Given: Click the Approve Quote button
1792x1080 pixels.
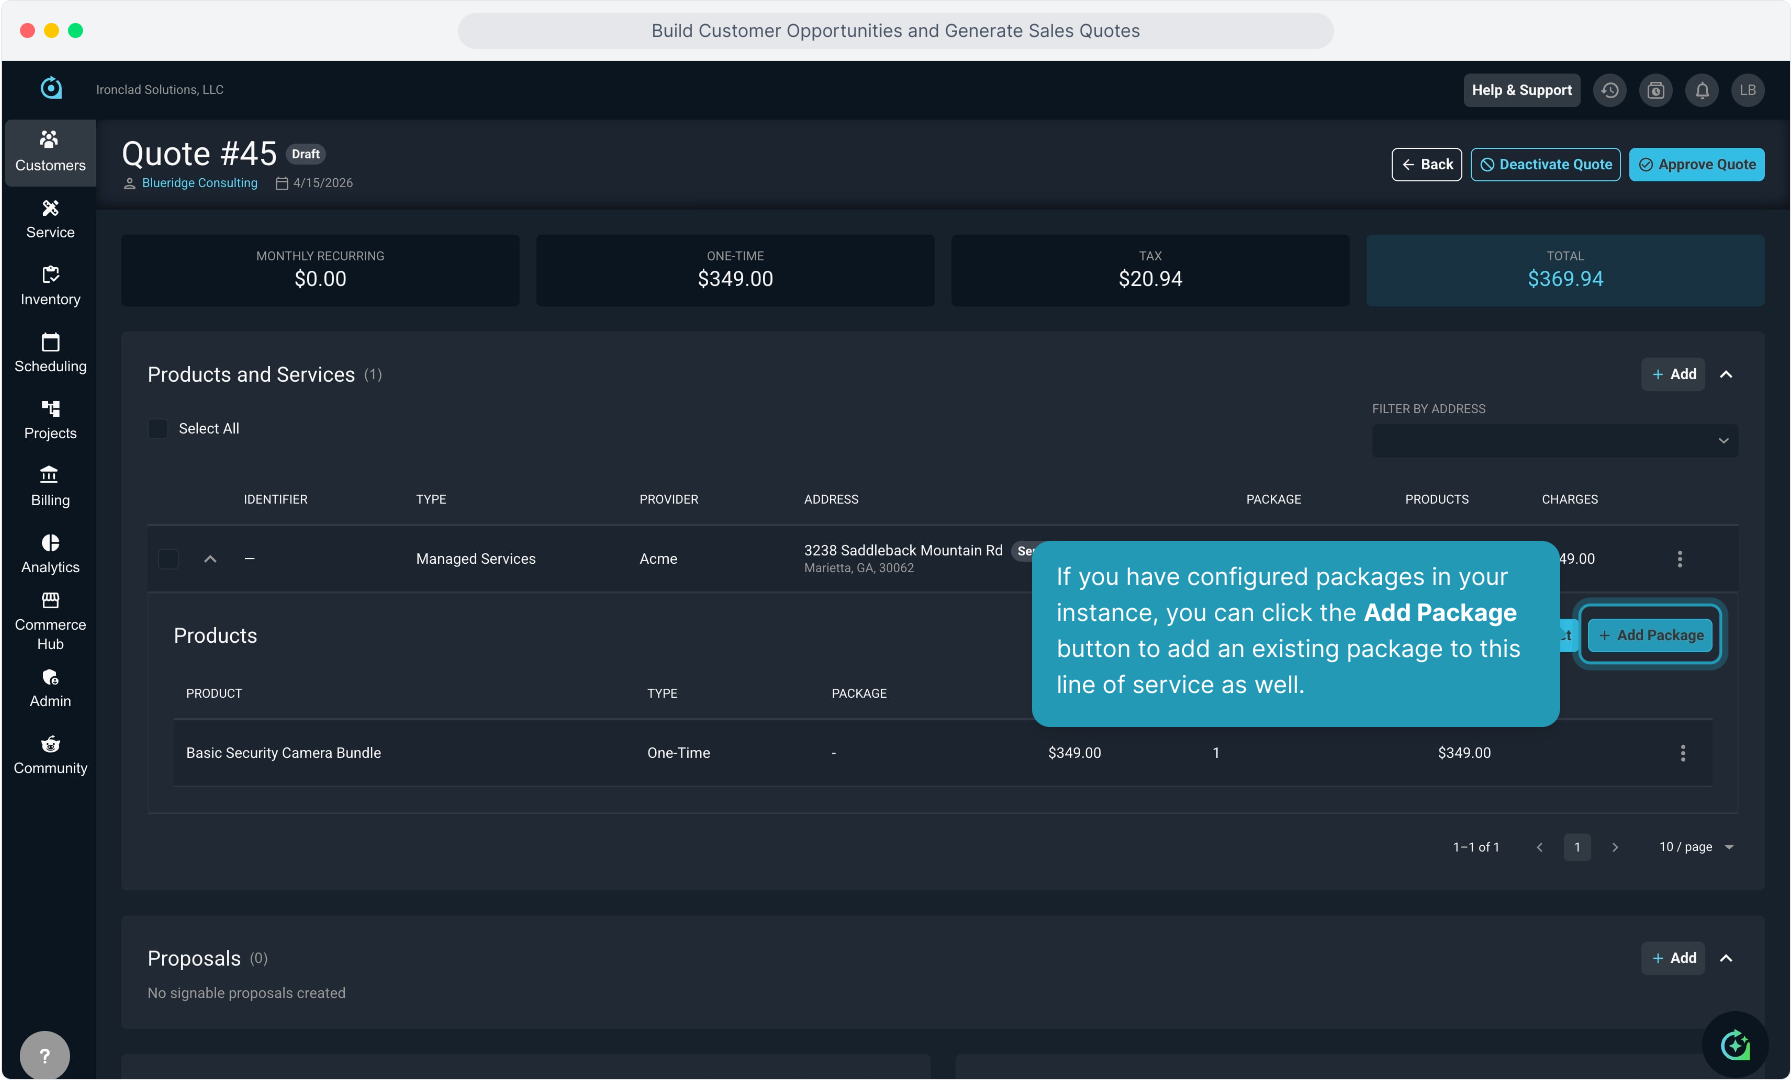Looking at the screenshot, I should click(x=1696, y=165).
